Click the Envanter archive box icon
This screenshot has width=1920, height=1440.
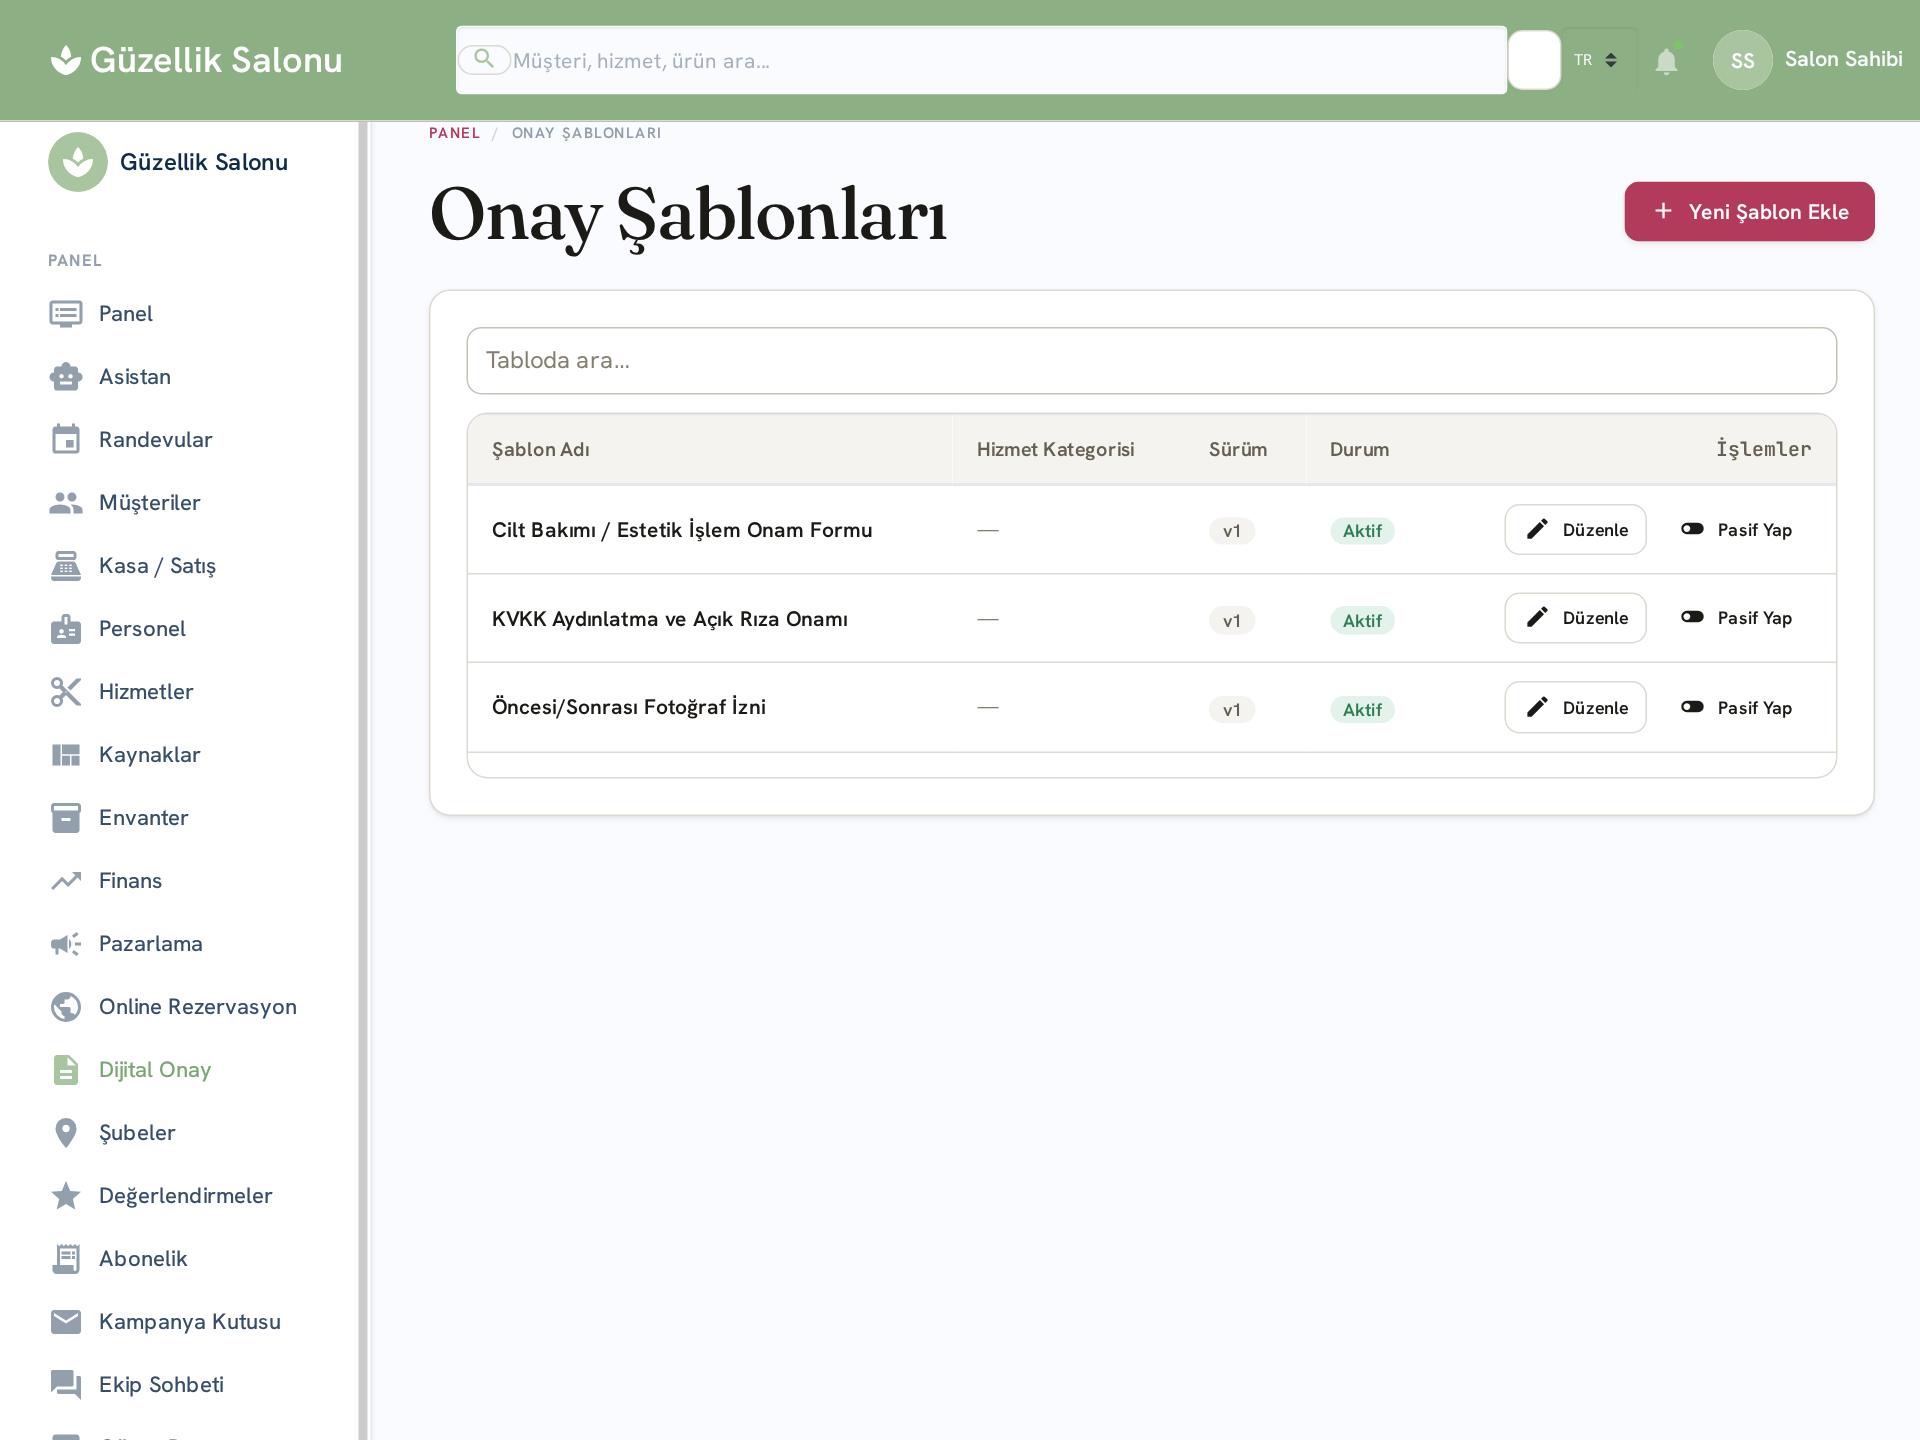(x=66, y=818)
